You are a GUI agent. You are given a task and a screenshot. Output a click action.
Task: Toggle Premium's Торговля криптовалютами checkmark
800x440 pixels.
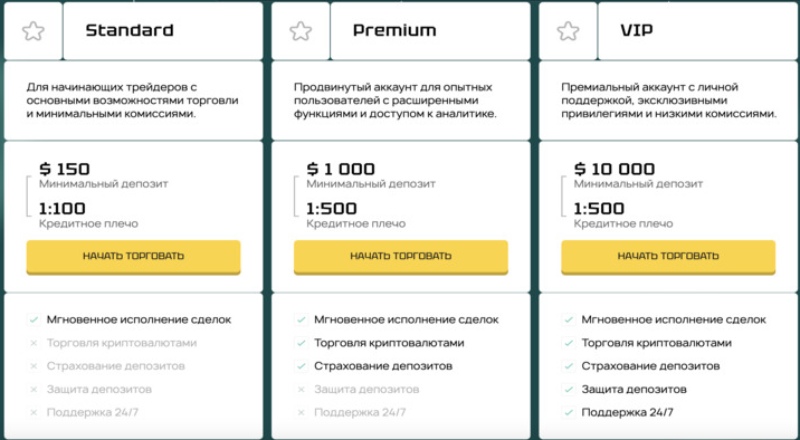click(x=301, y=343)
